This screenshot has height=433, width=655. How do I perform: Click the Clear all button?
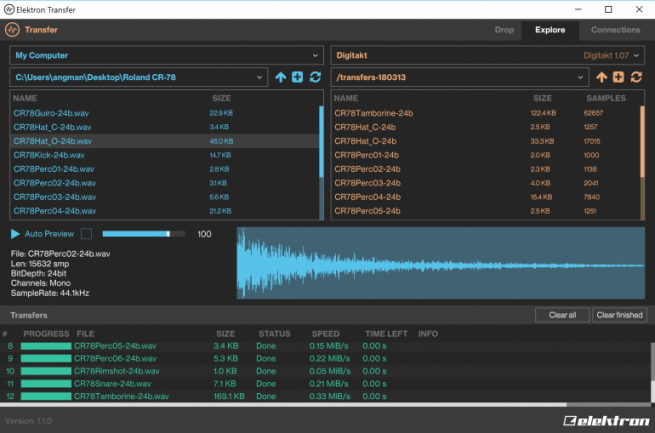(x=562, y=315)
